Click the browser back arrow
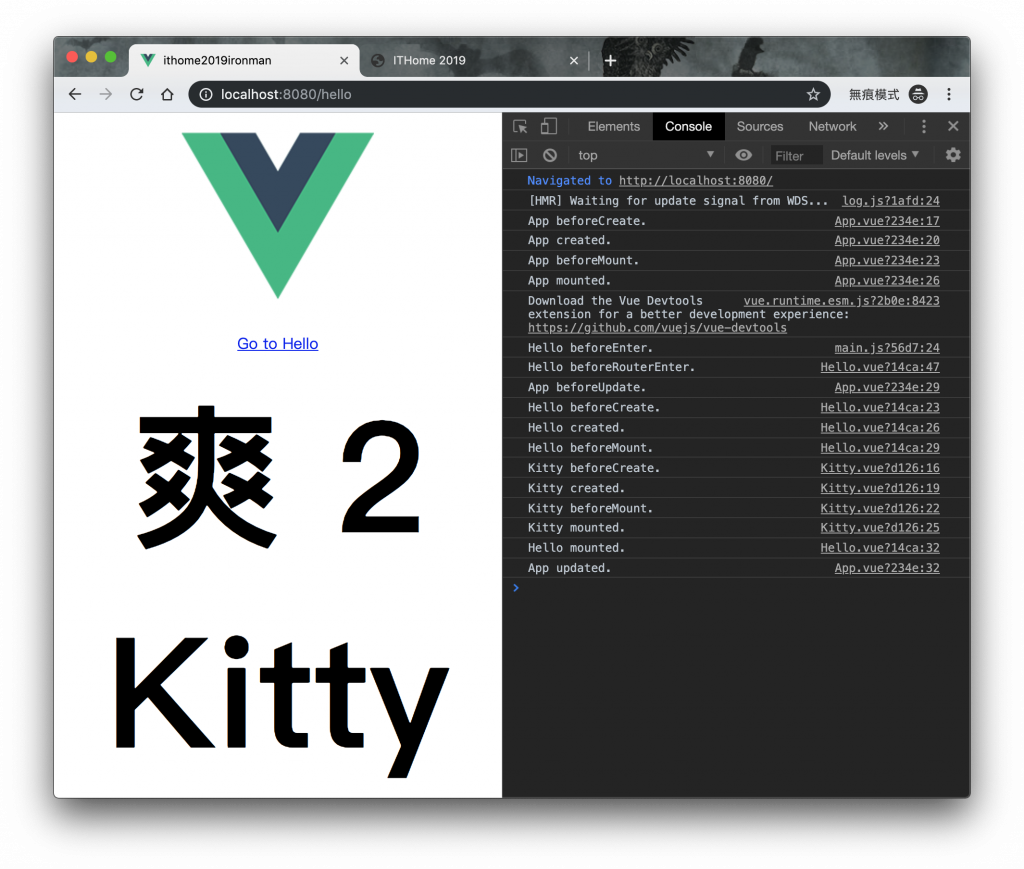Image resolution: width=1024 pixels, height=869 pixels. click(x=75, y=94)
